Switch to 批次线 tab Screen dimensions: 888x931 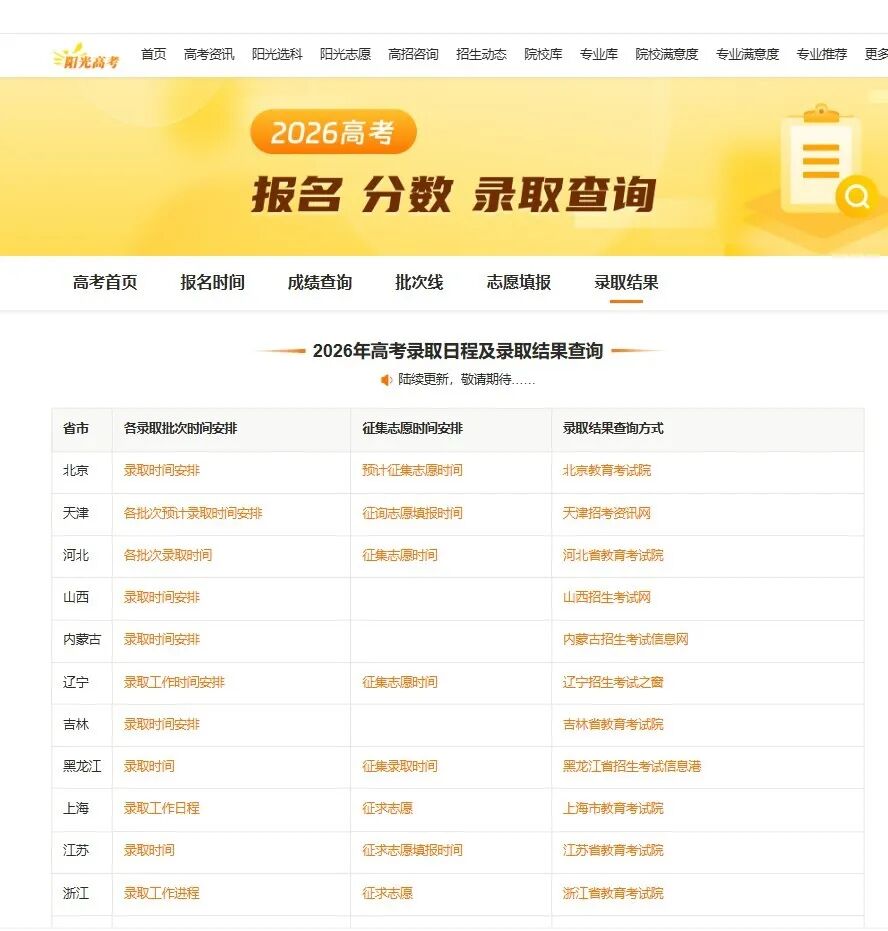pos(419,282)
